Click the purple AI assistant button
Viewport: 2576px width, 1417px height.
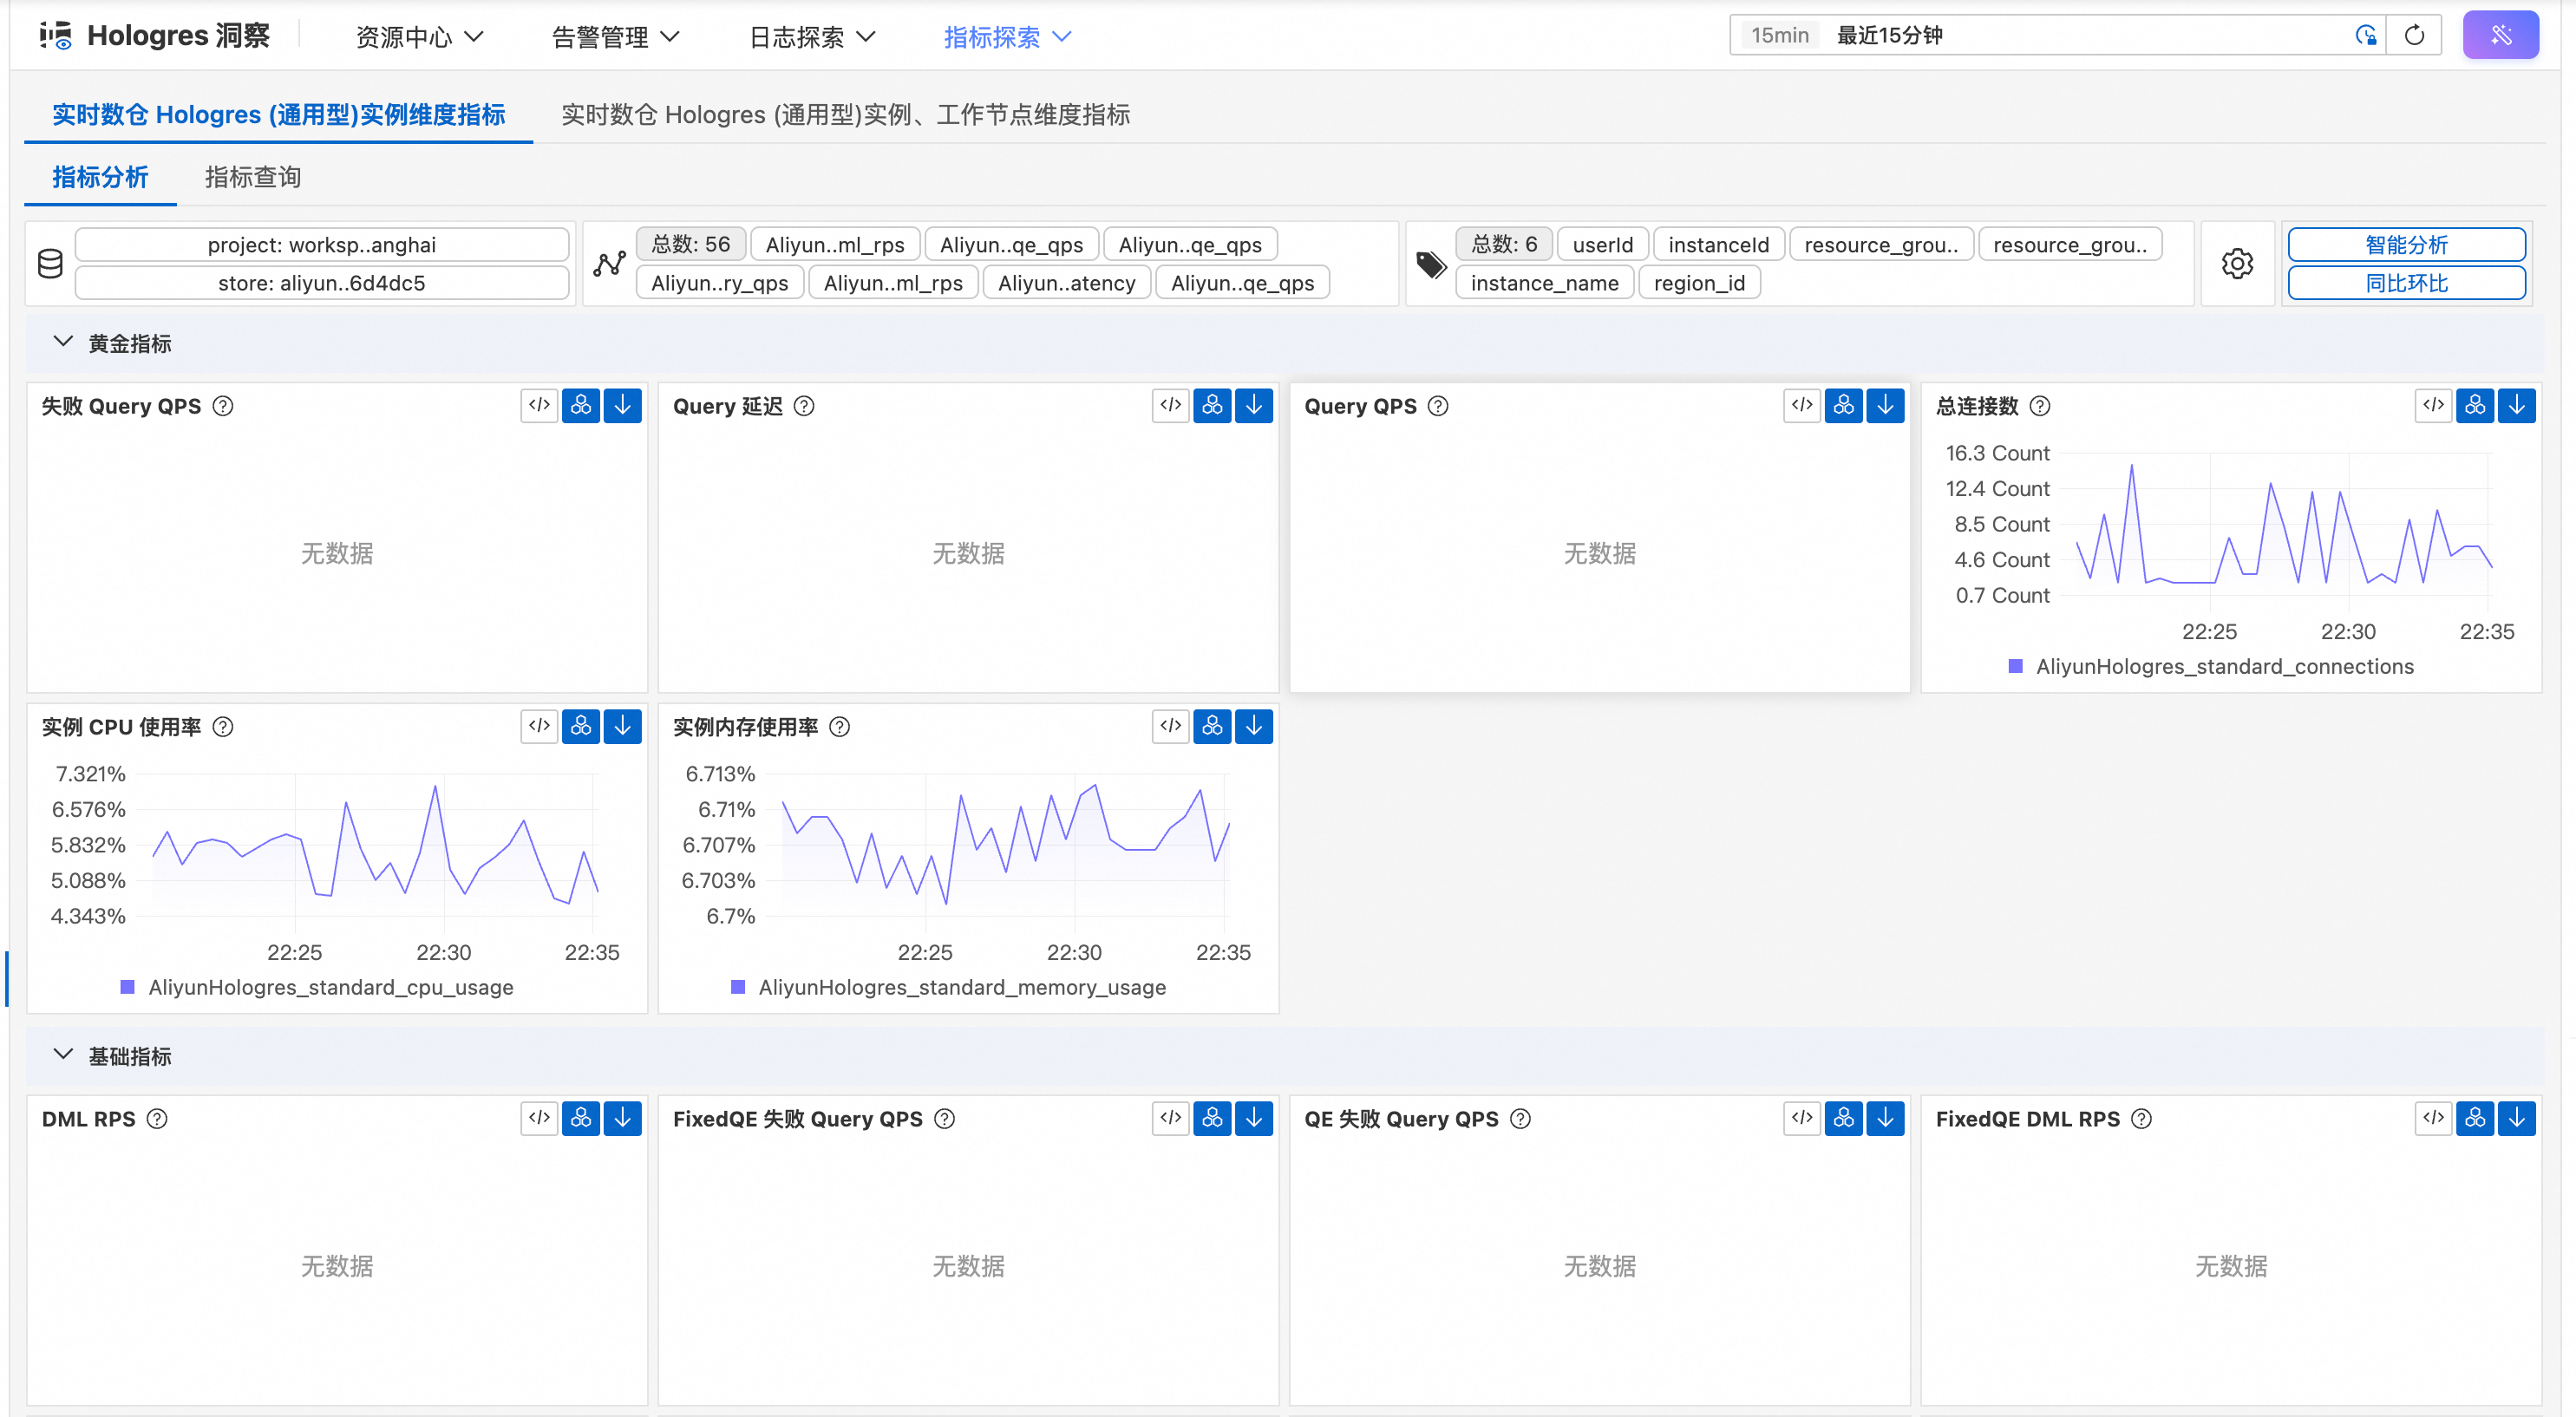point(2500,36)
